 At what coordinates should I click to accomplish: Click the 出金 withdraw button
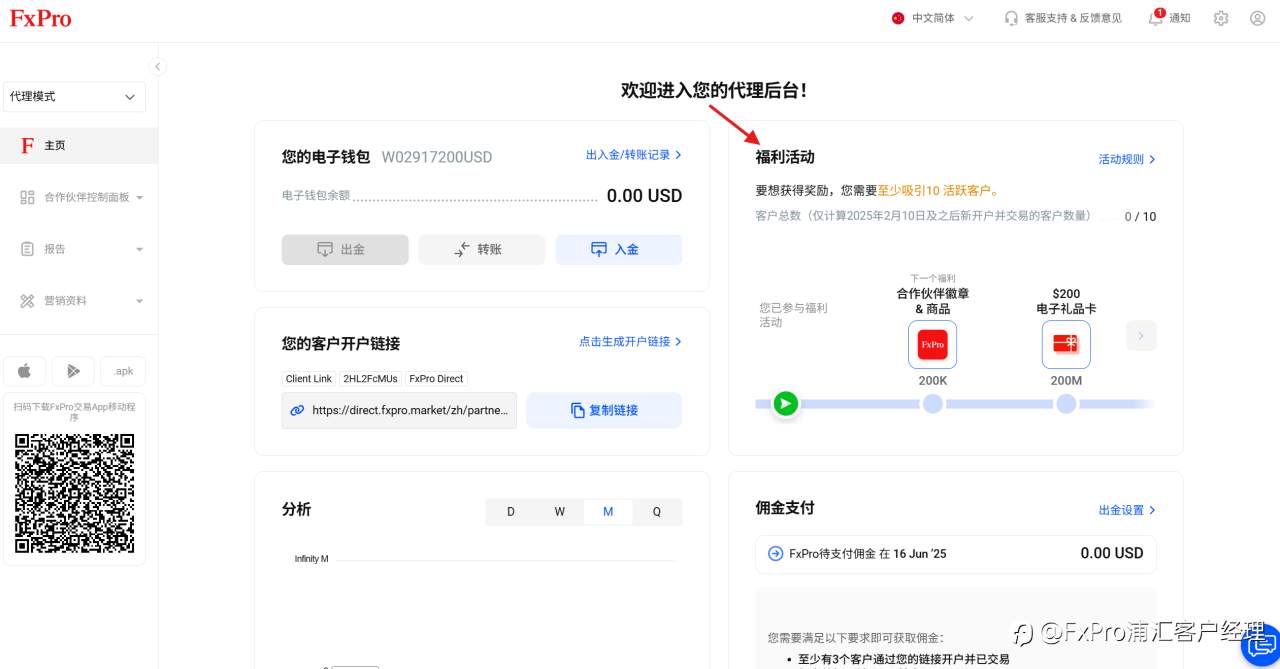click(x=345, y=250)
